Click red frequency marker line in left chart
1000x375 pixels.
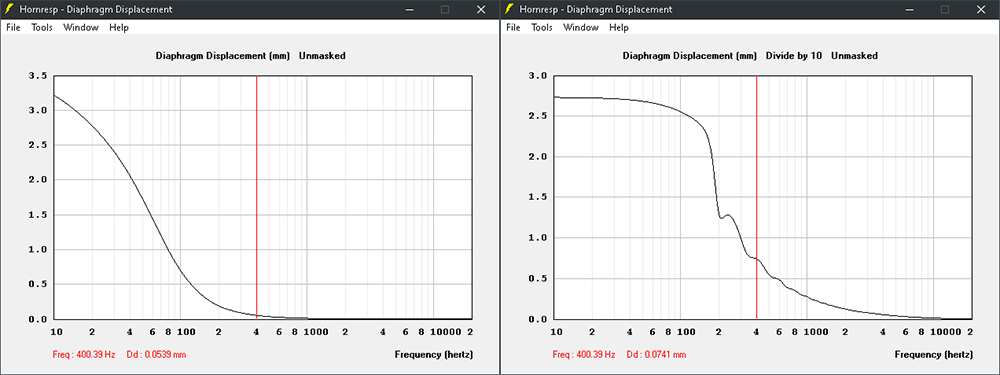click(x=256, y=197)
